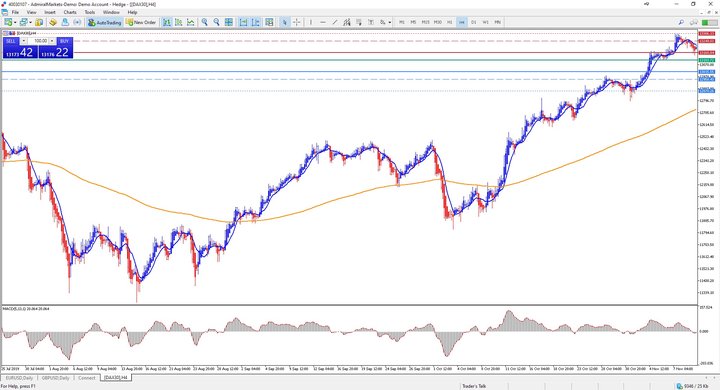The image size is (720, 390).
Task: Draw a horizontal line
Action: pyautogui.click(x=323, y=22)
